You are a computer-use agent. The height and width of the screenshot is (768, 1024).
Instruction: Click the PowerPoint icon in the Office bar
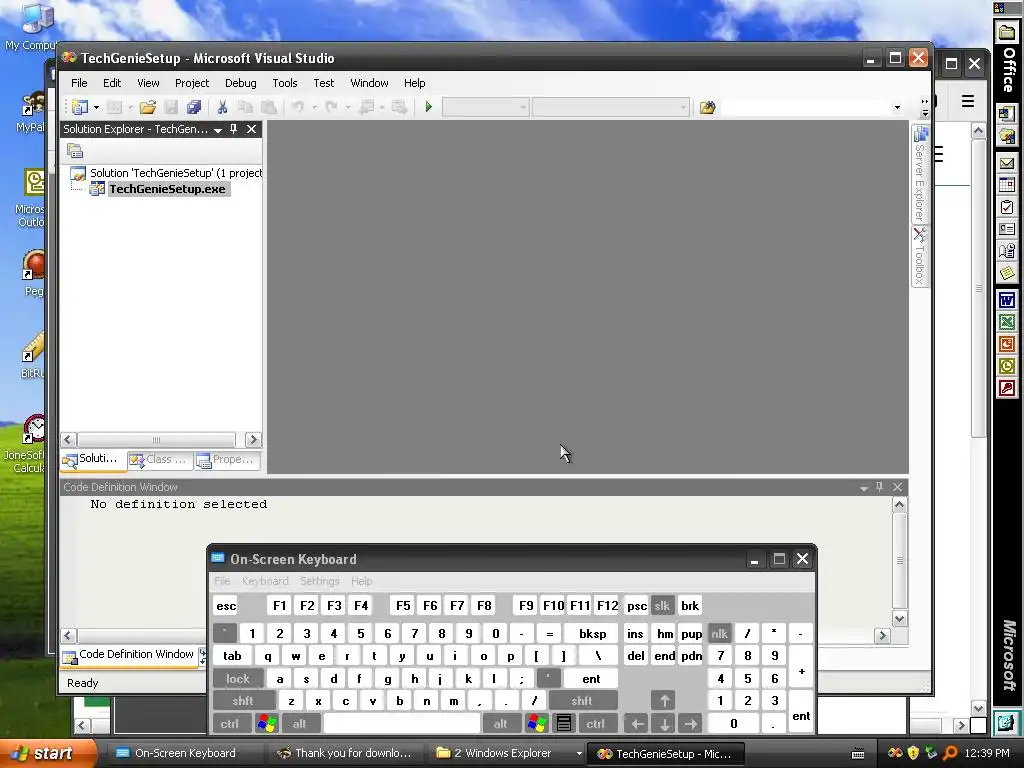(x=1006, y=344)
